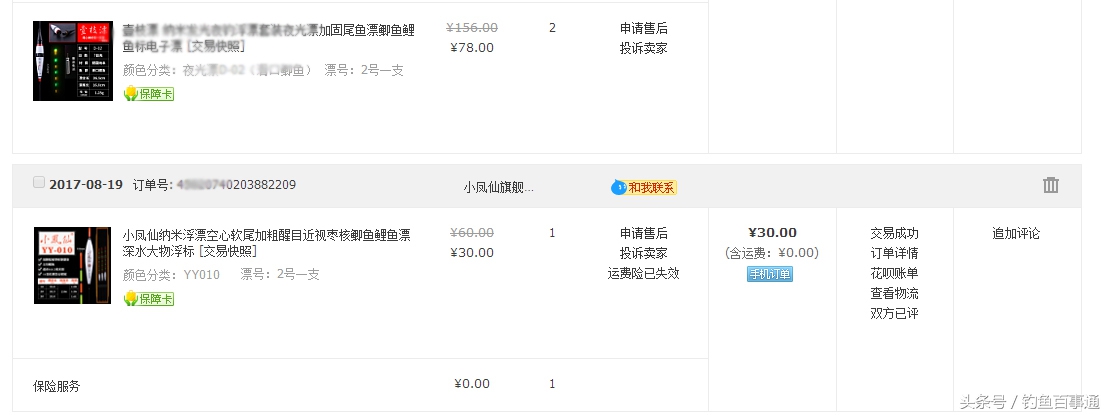This screenshot has height=415, width=1109.
Task: Click 投诉卖家 for the ¥30.00 item
Action: 643,253
